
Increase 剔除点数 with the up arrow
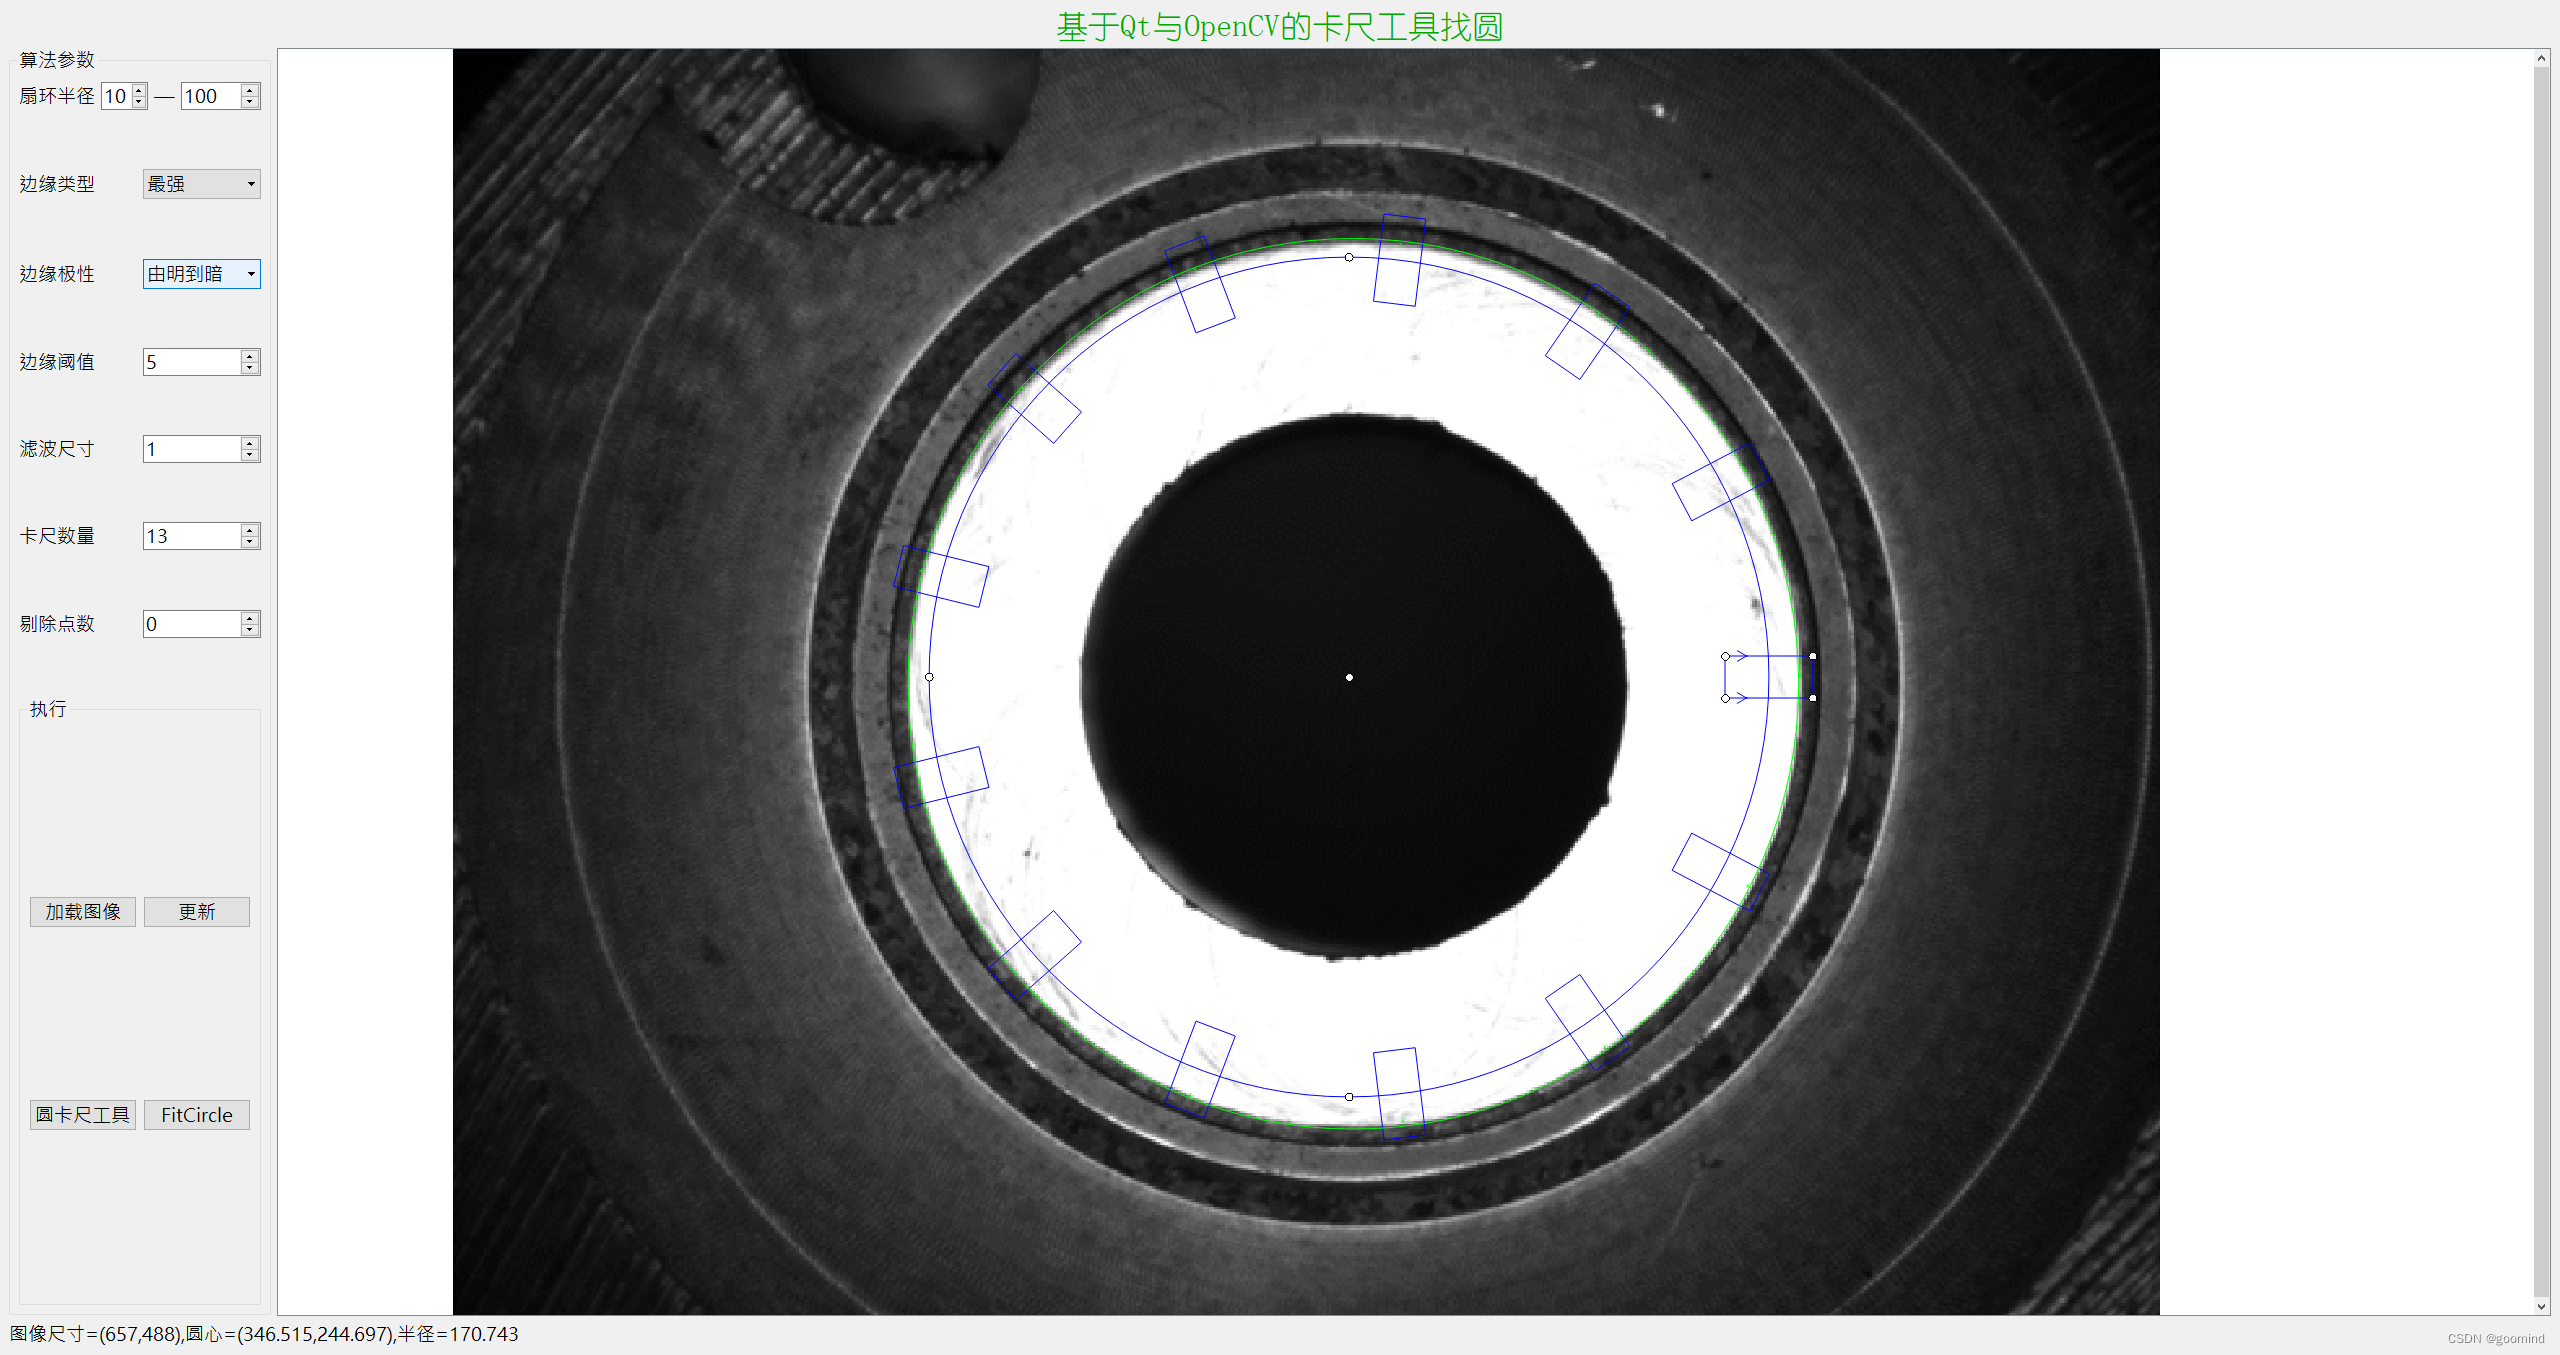(x=250, y=618)
